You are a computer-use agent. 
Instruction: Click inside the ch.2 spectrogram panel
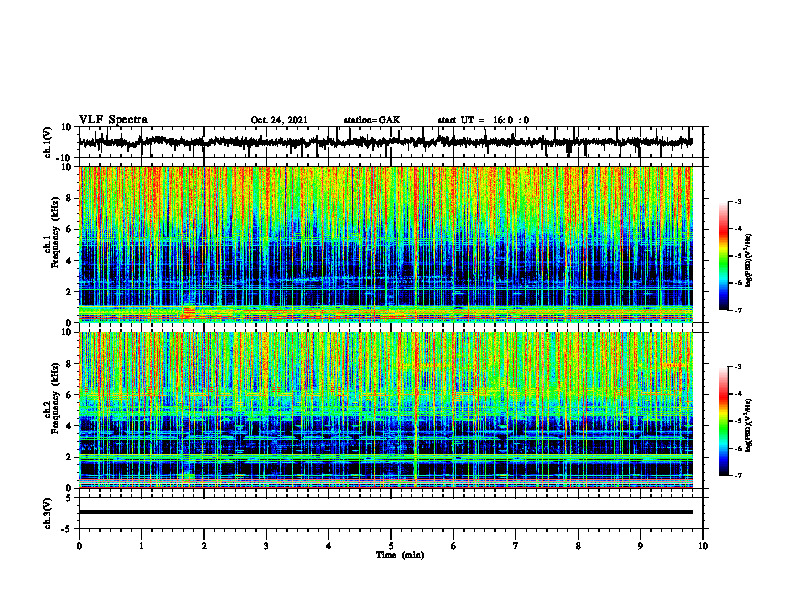click(385, 410)
